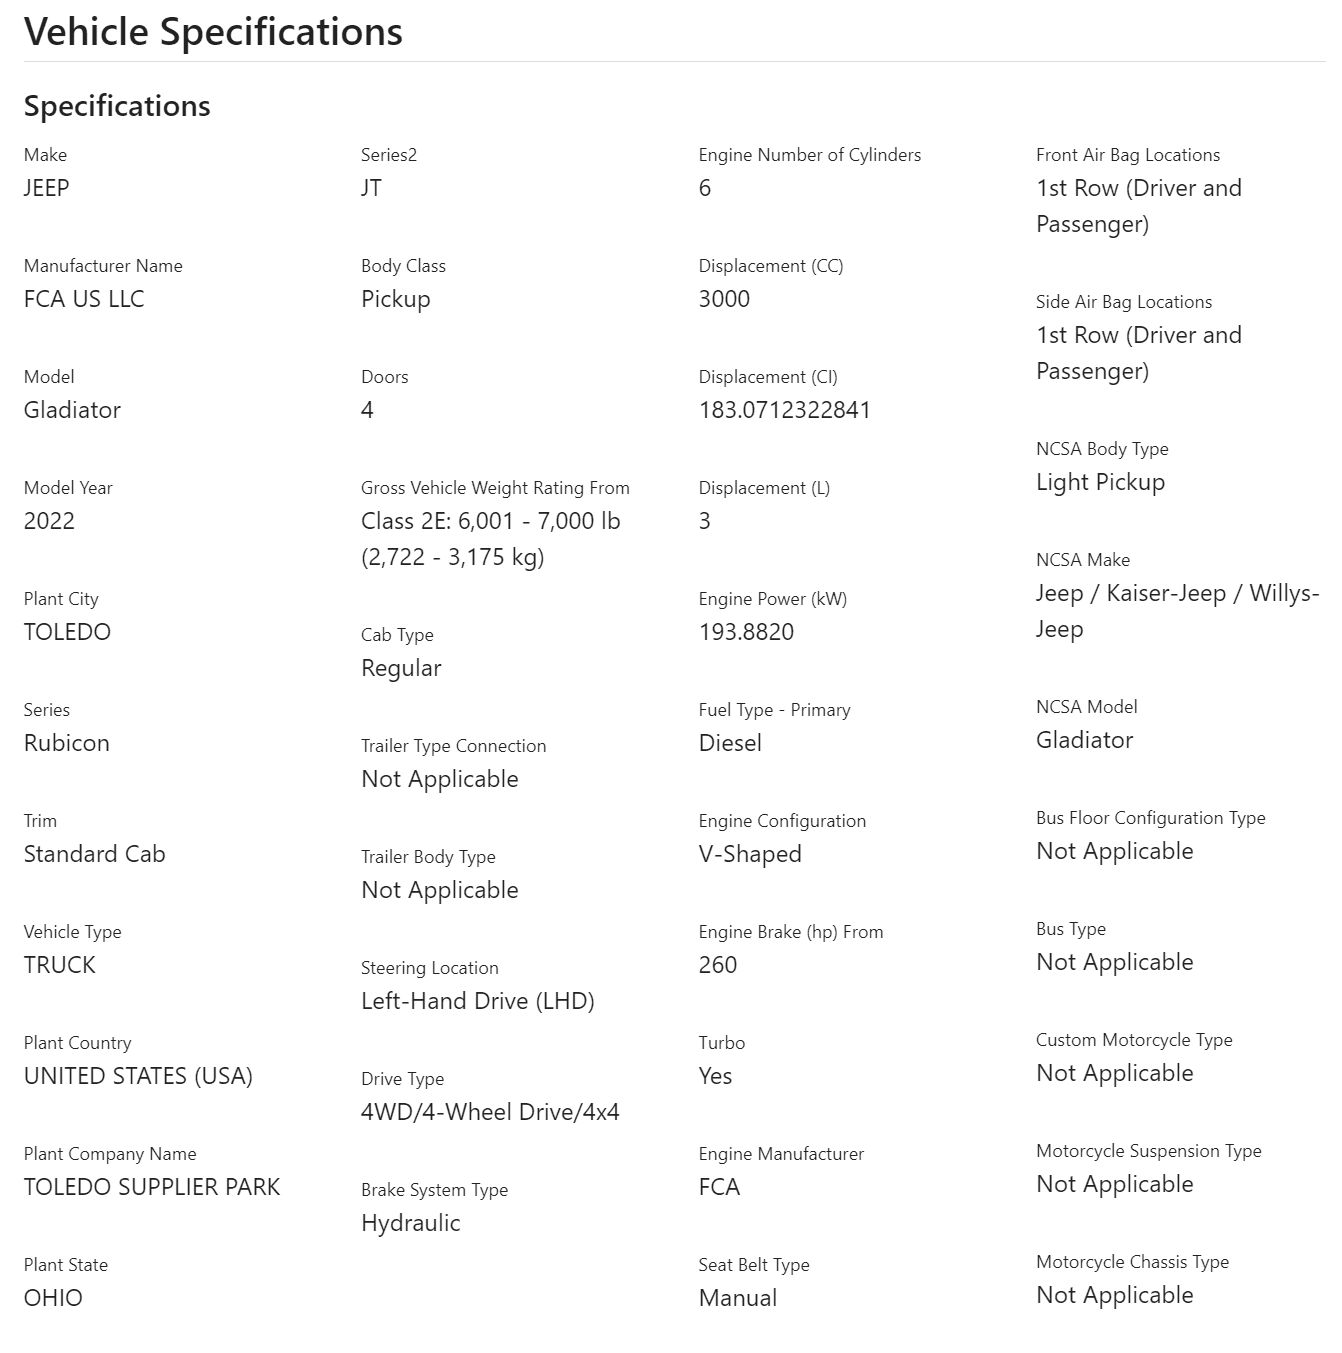Screen dimensions: 1342x1353
Task: Select the Pickup body class value
Action: (x=396, y=299)
